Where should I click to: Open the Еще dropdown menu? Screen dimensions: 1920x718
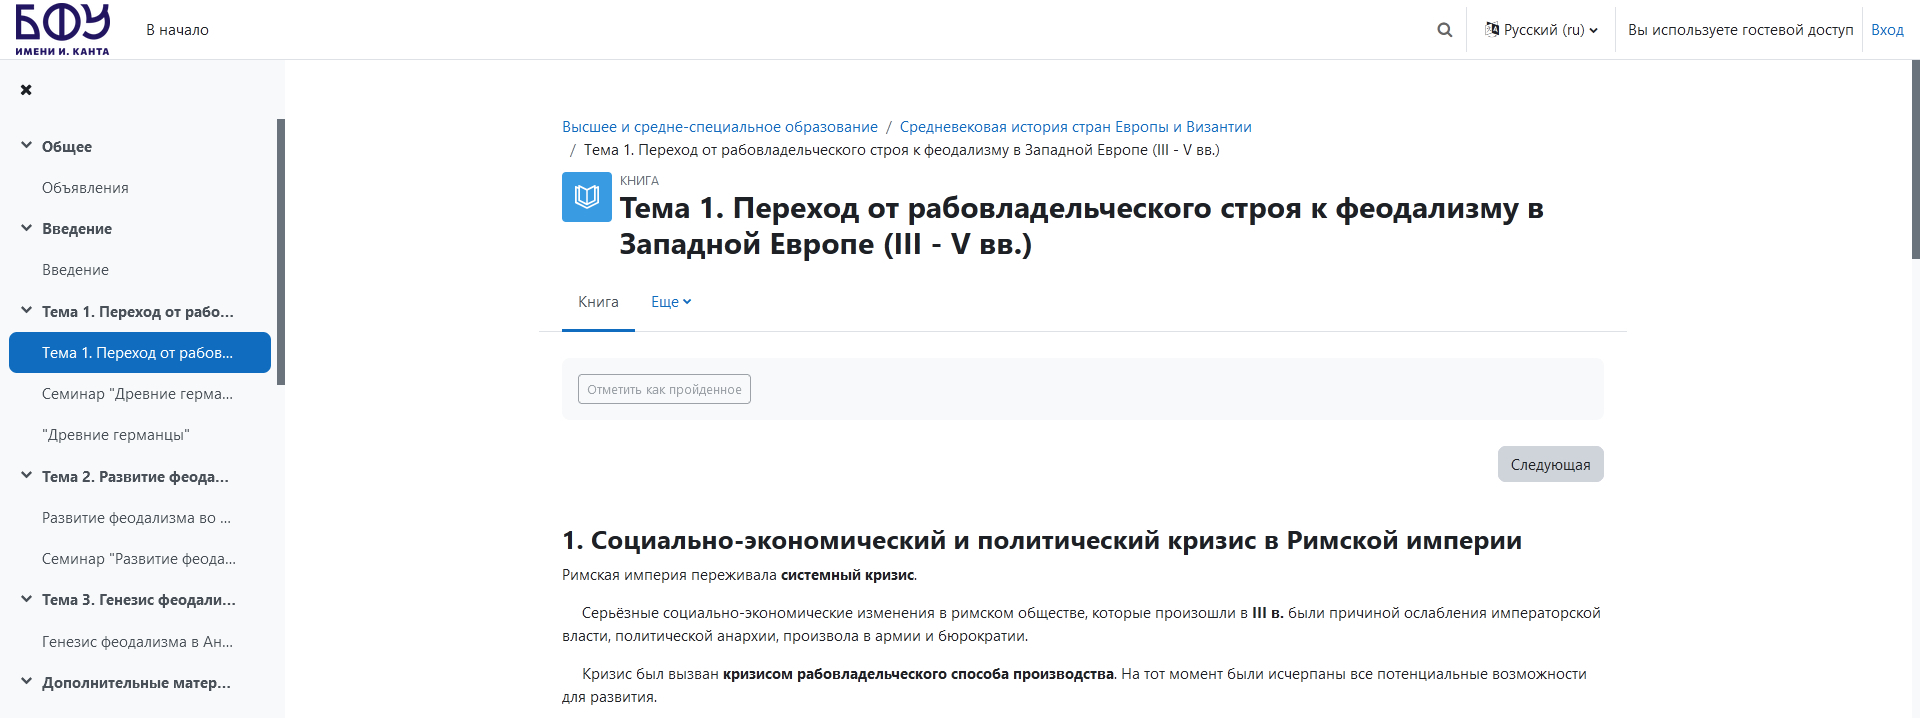click(671, 302)
